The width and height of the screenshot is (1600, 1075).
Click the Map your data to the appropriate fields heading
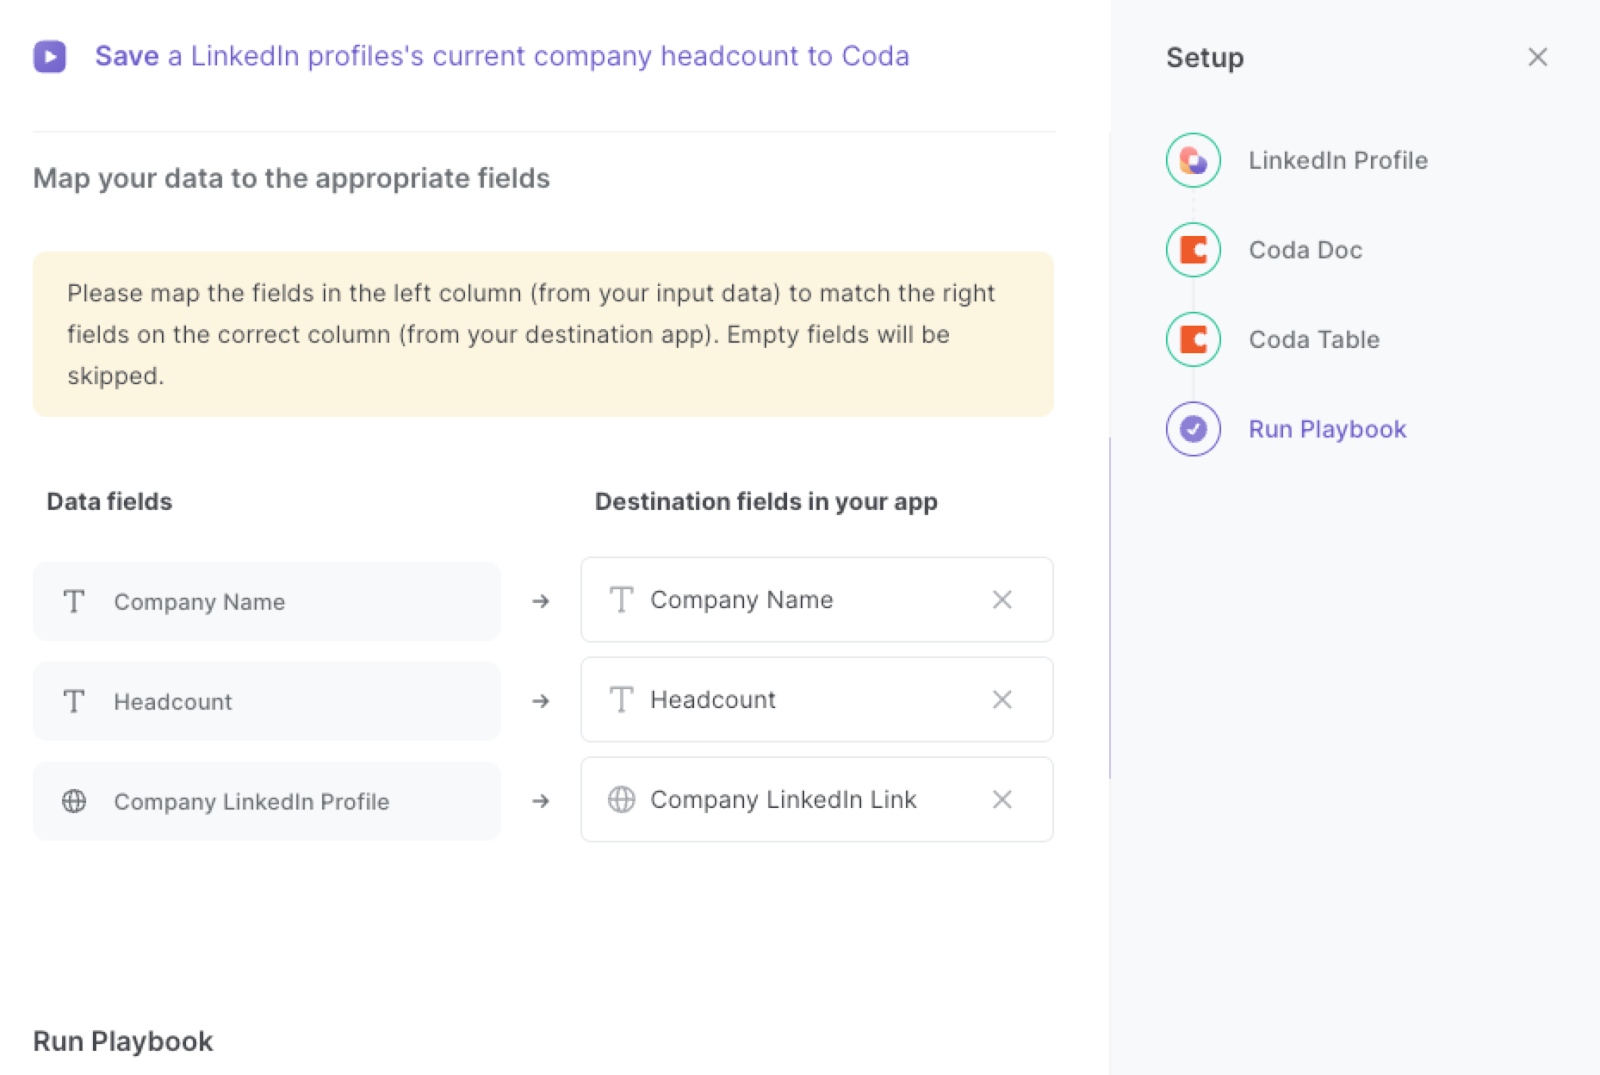[x=291, y=178]
